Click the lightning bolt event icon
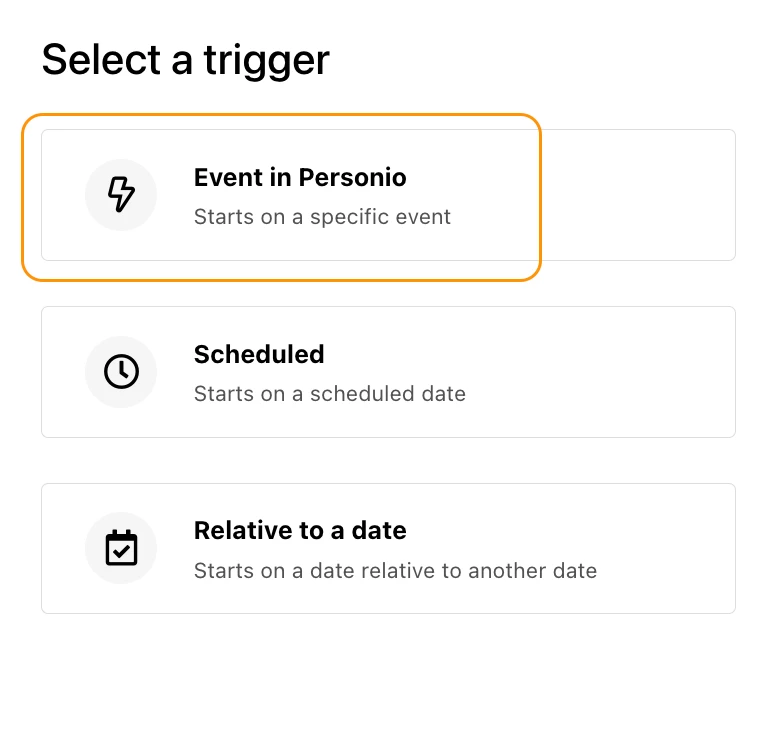Viewport: 767px width, 734px height. (121, 194)
